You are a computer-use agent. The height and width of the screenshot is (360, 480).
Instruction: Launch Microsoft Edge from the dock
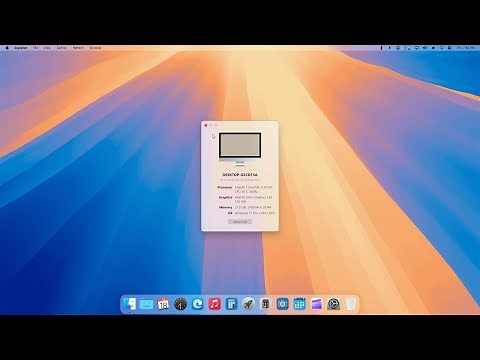197,304
